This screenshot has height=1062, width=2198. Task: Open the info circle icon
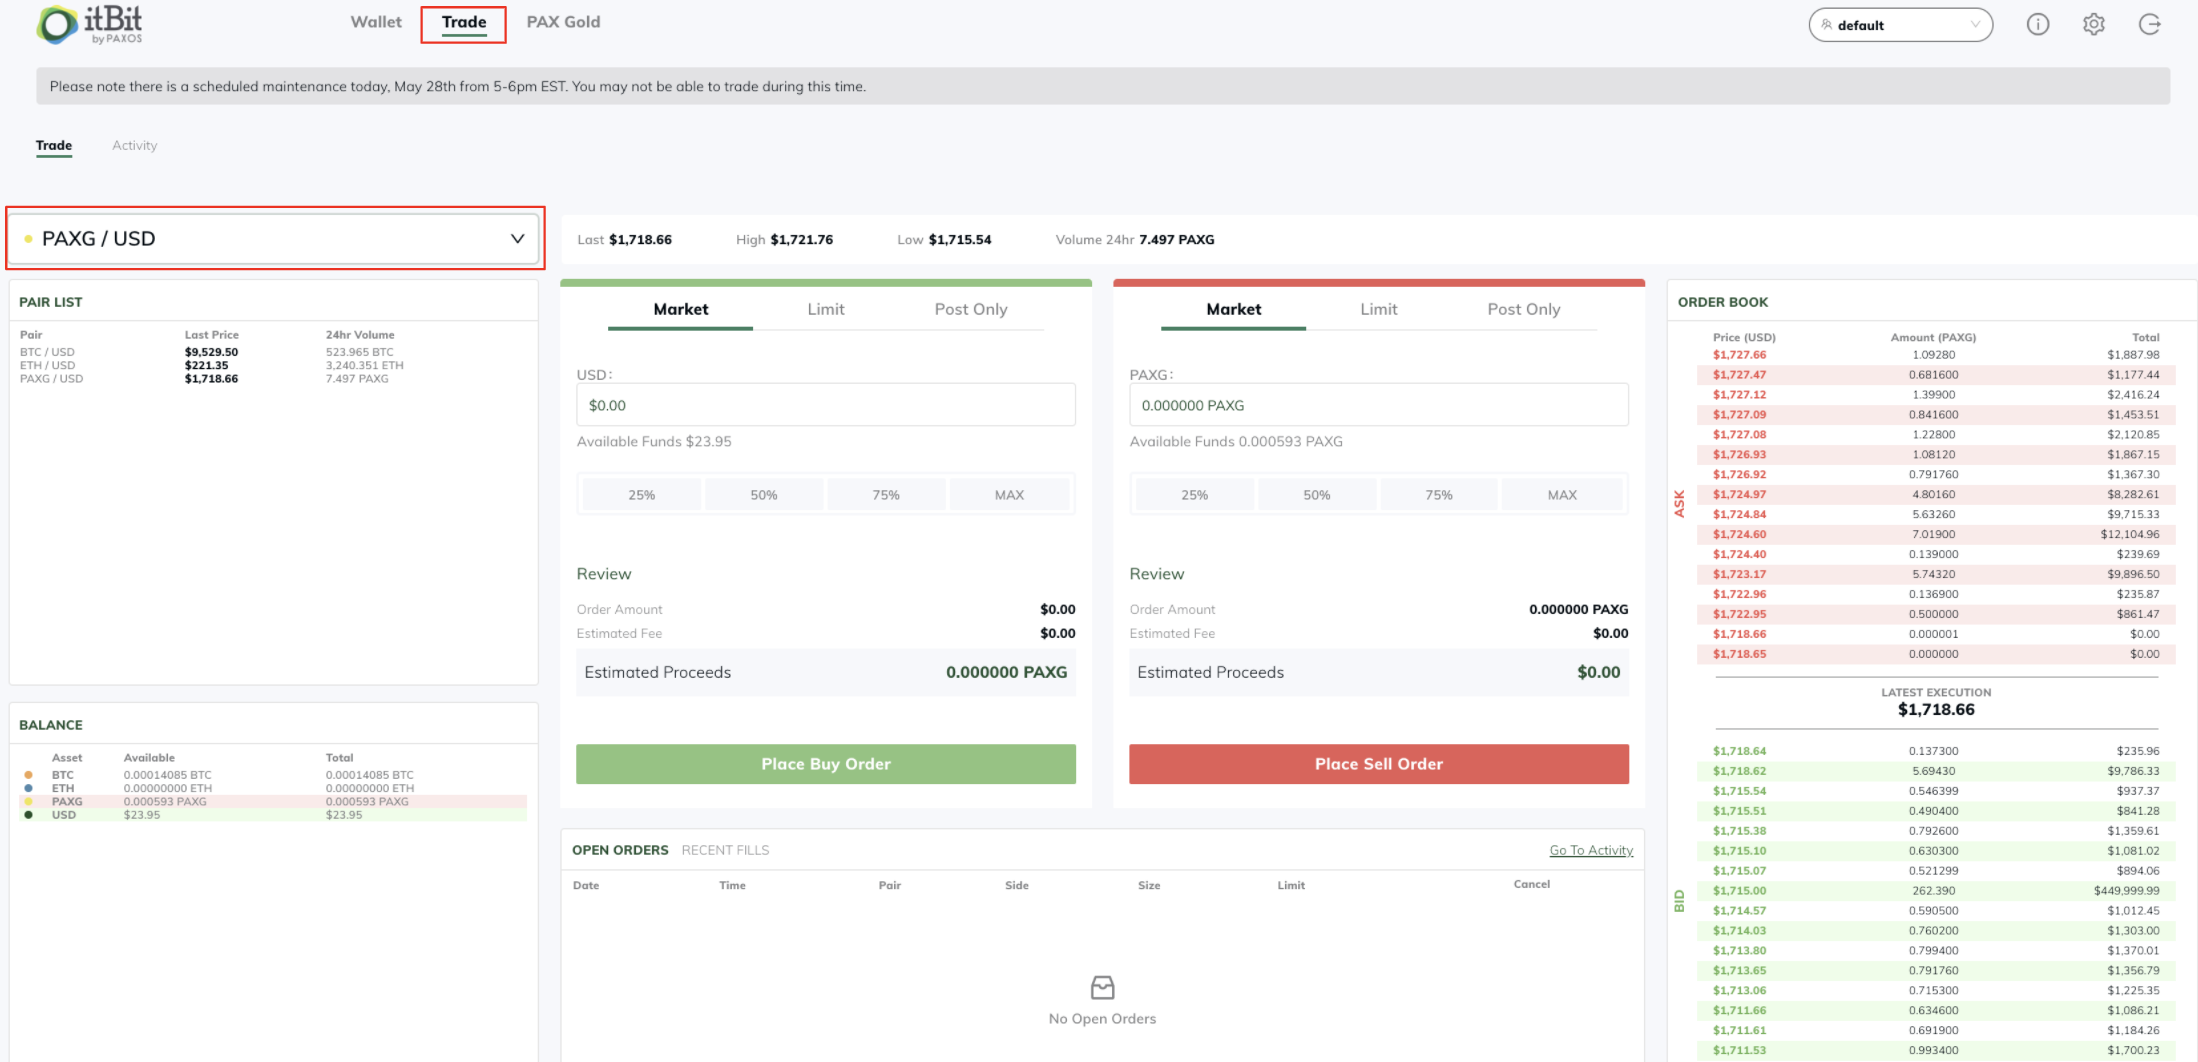pyautogui.click(x=2037, y=25)
